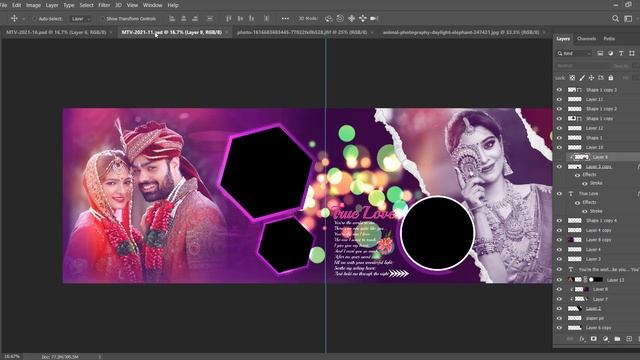This screenshot has width=640, height=360.
Task: Click the align right edges icon
Action: pyautogui.click(x=195, y=18)
